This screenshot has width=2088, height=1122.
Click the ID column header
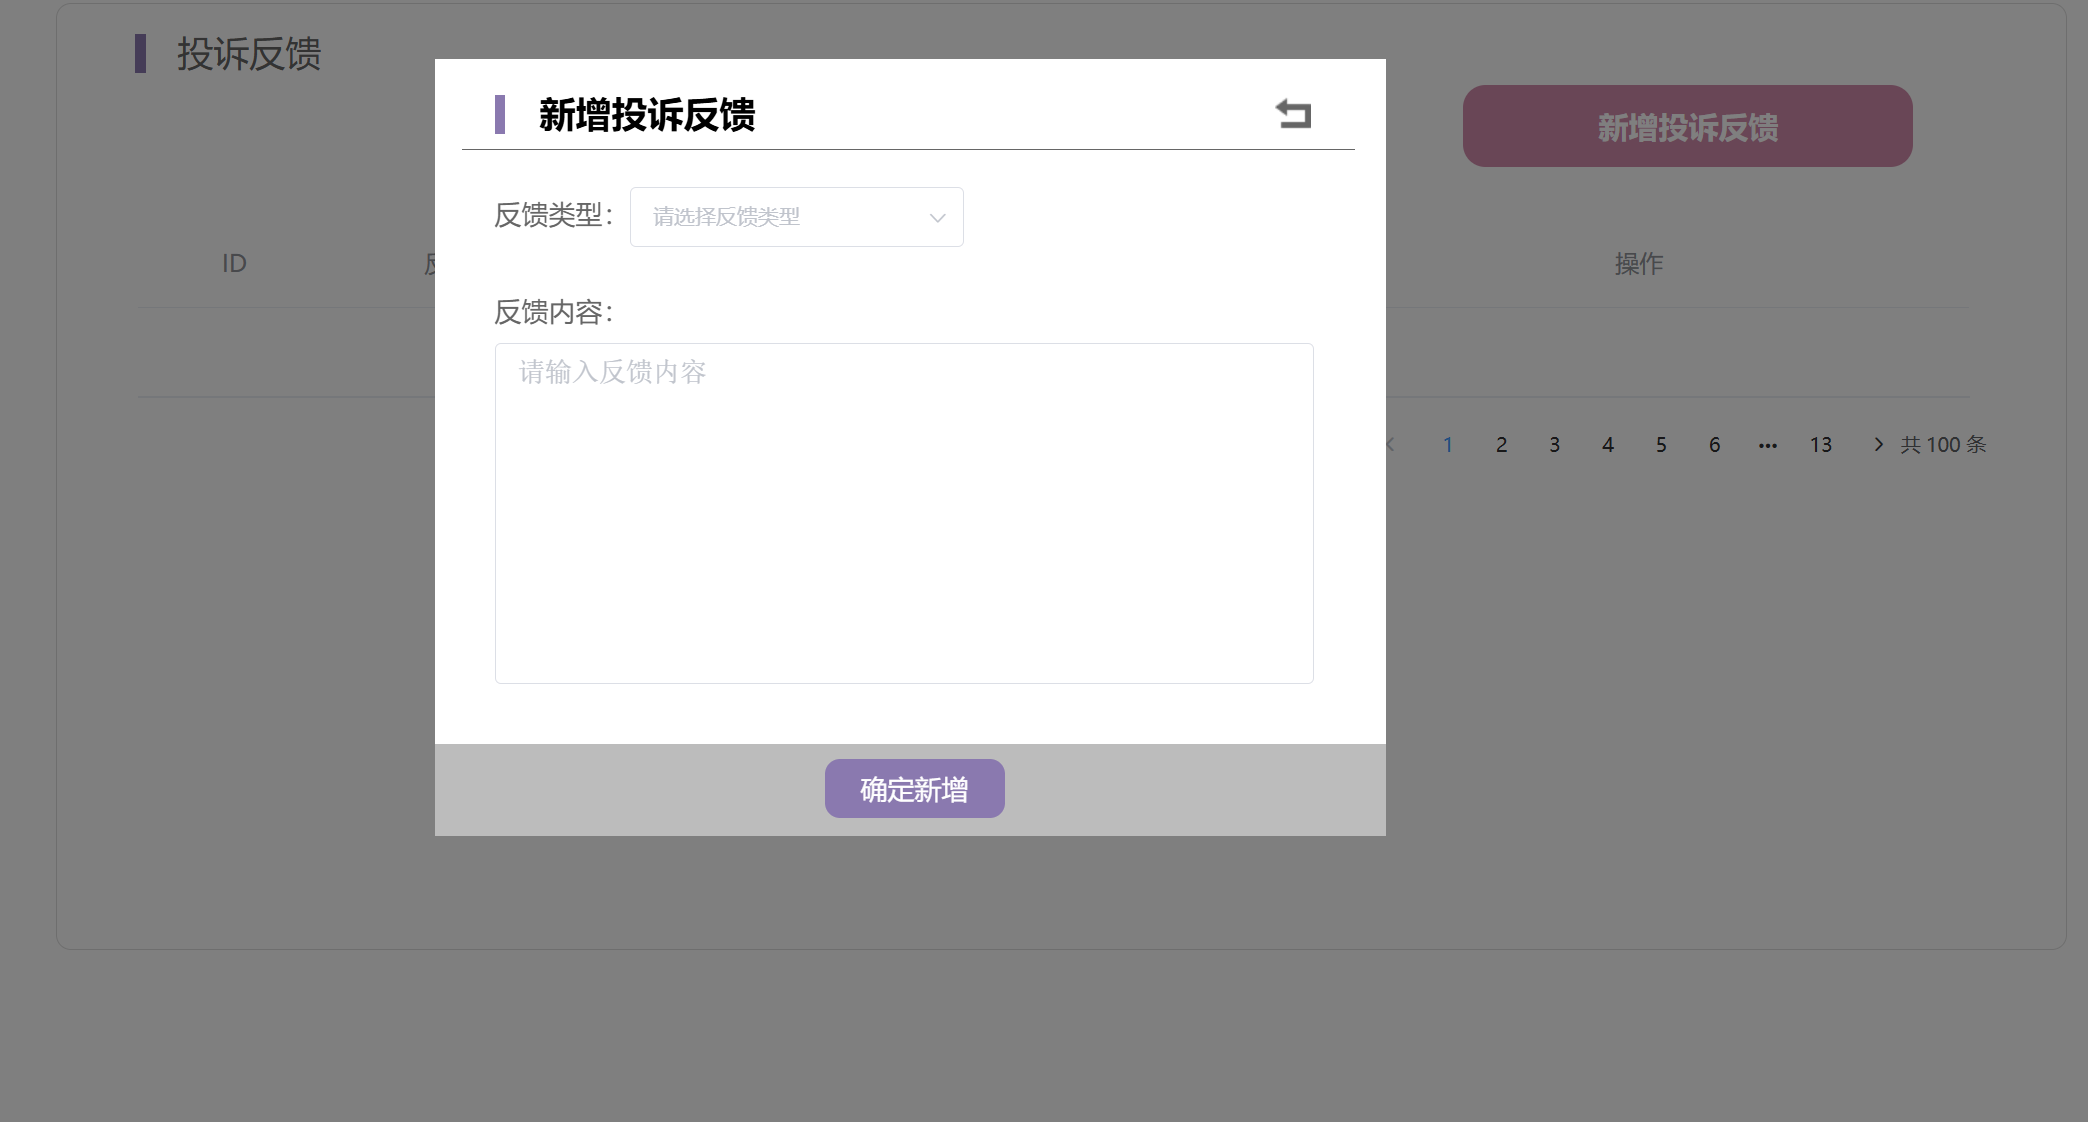(234, 263)
